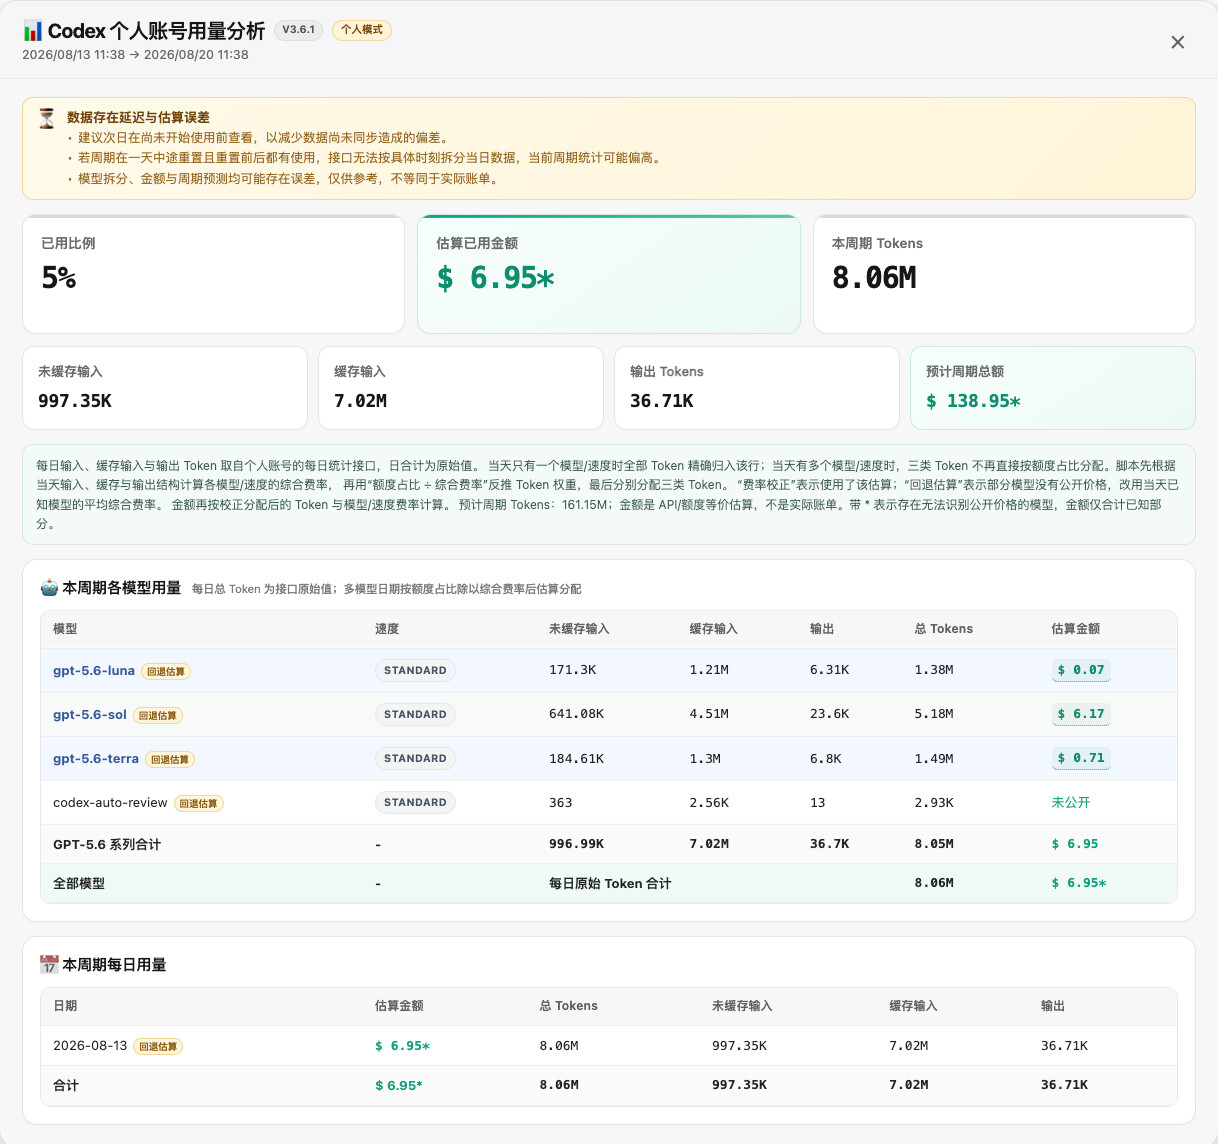This screenshot has height=1144, width=1218.
Task: Click the GPT-5.6 系列合计 row label
Action: 107,845
